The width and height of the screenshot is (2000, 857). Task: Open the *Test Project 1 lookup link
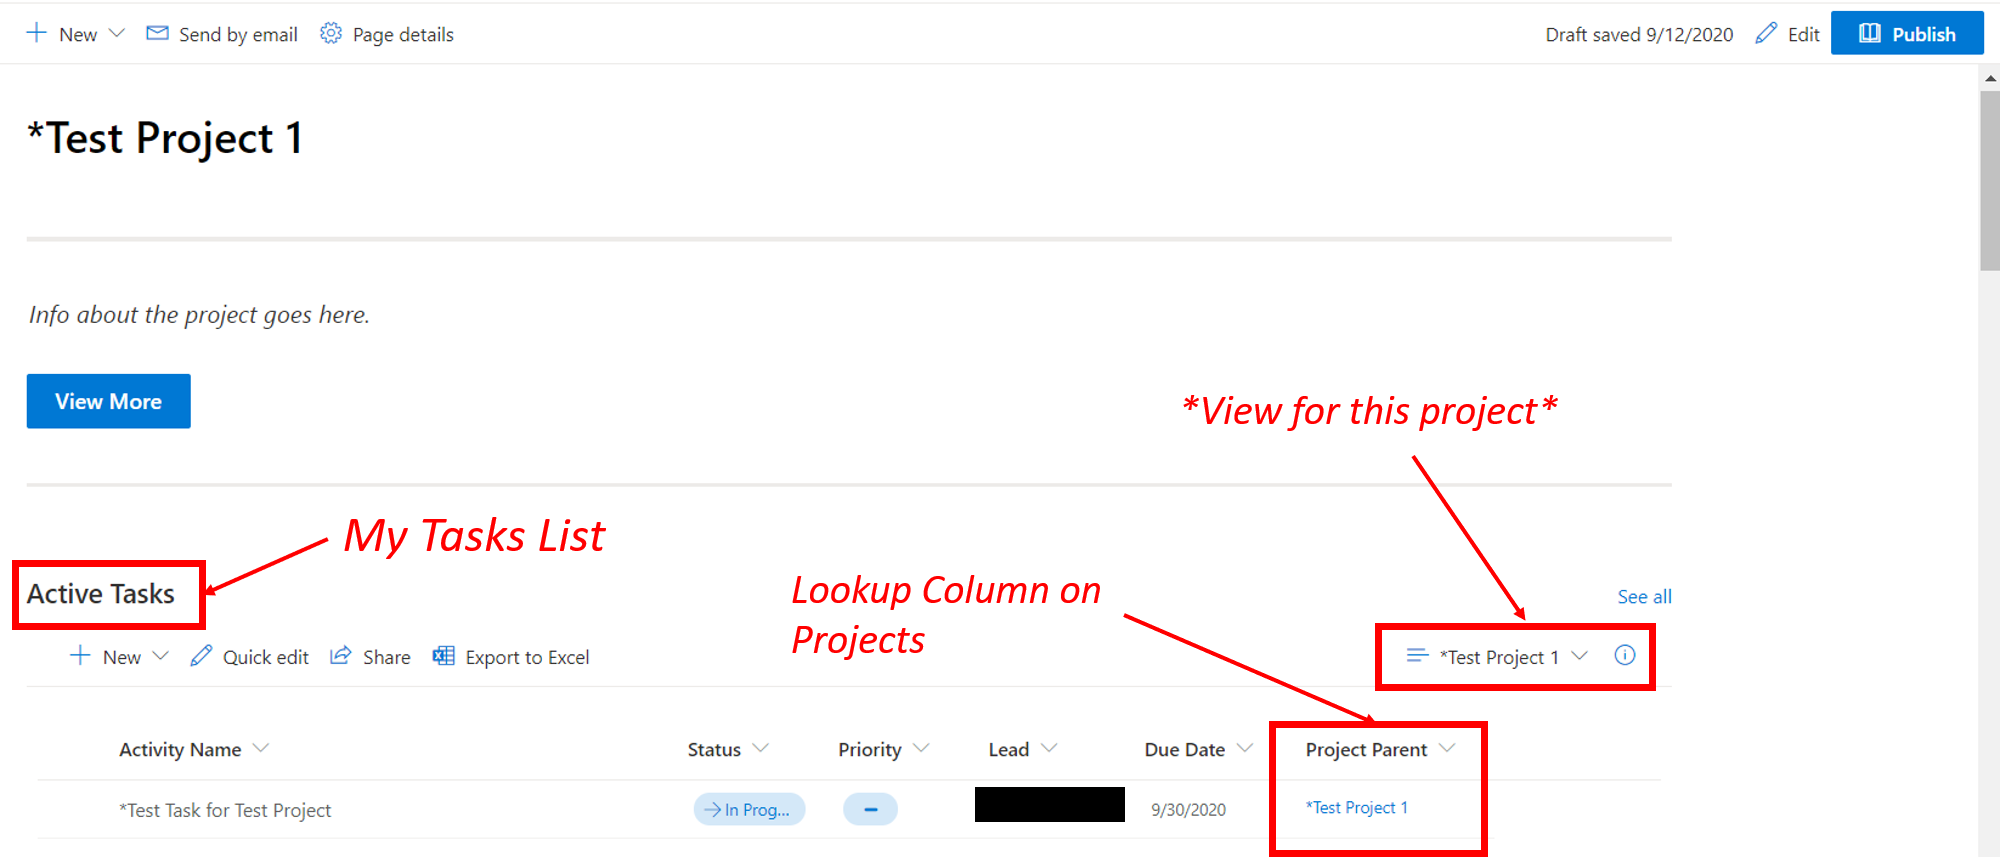[x=1356, y=807]
